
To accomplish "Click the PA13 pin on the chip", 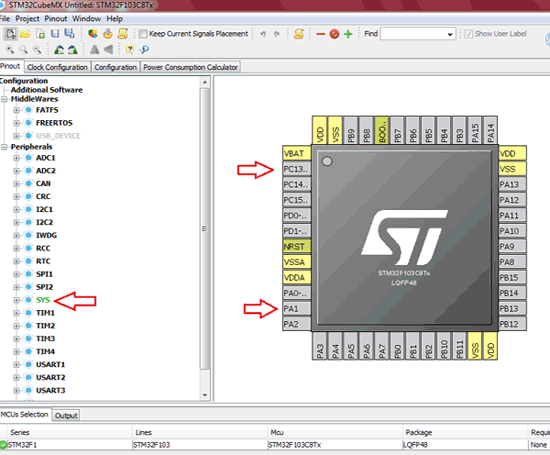I will [x=512, y=185].
